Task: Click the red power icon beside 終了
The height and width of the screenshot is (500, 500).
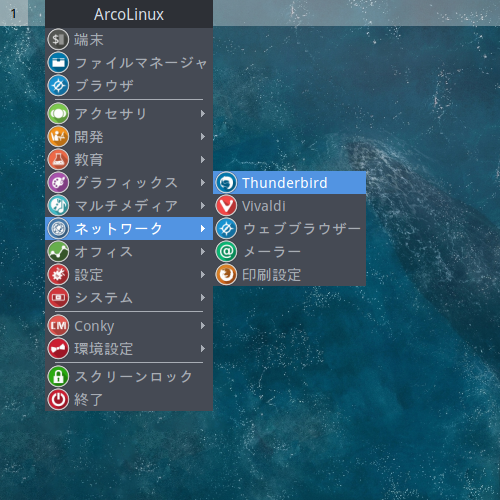Action: tap(58, 399)
